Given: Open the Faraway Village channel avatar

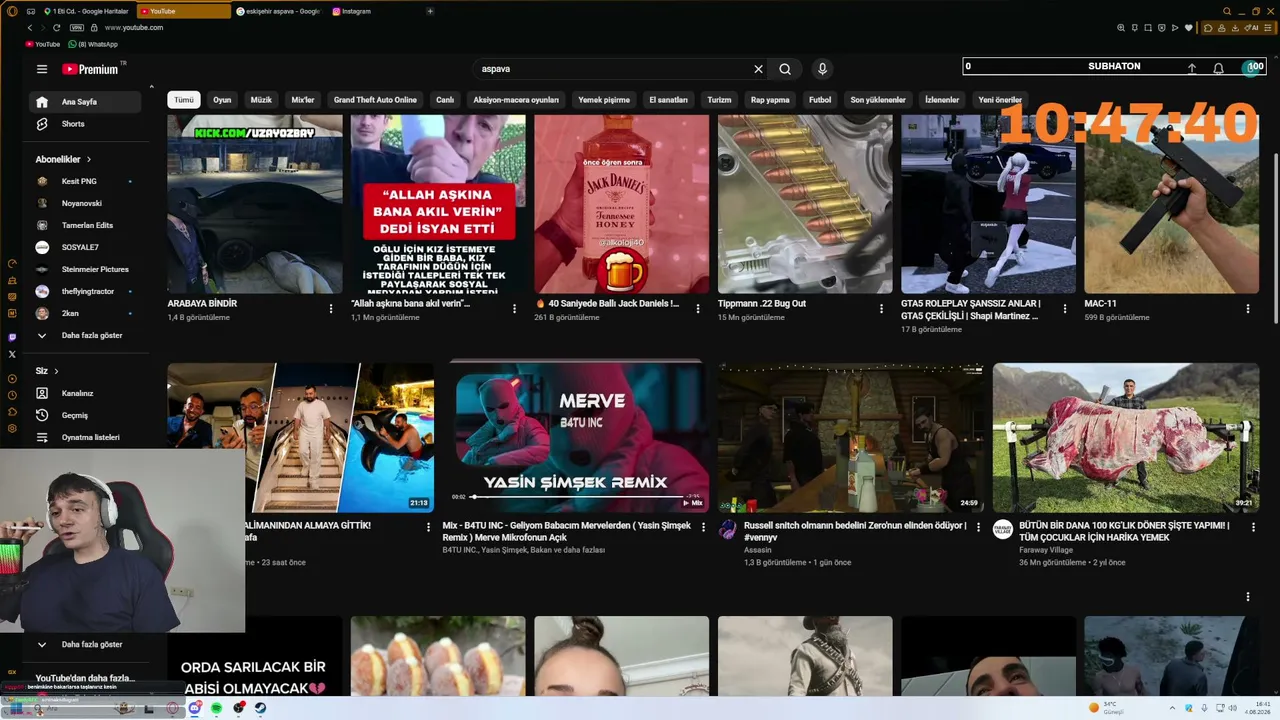Looking at the screenshot, I should point(1003,529).
